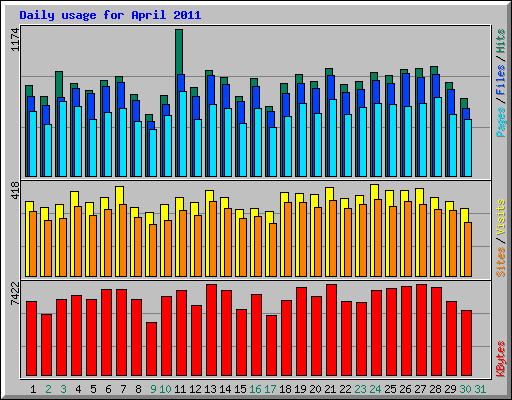This screenshot has height=400, width=512.
Task: Click day label 28 on x-axis
Action: click(x=435, y=389)
